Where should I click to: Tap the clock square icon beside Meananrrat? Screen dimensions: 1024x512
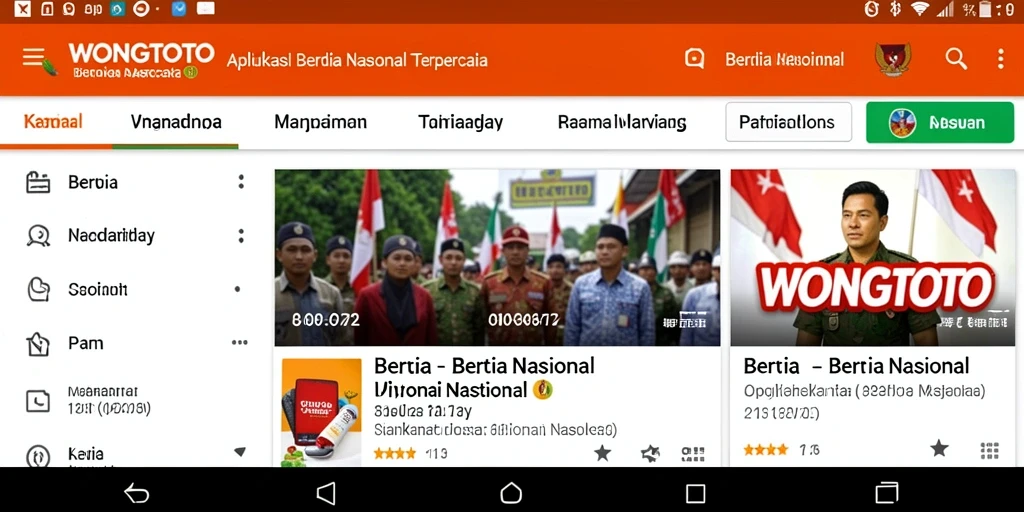point(38,400)
